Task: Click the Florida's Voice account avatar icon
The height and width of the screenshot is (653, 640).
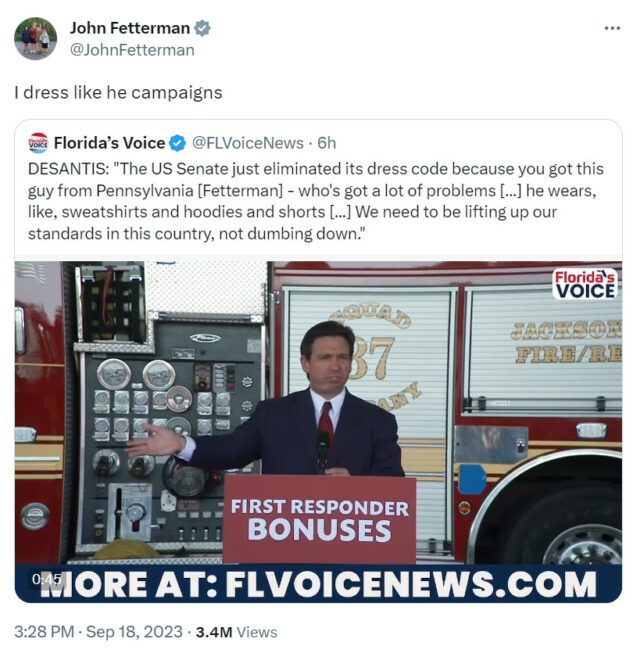Action: 38,143
